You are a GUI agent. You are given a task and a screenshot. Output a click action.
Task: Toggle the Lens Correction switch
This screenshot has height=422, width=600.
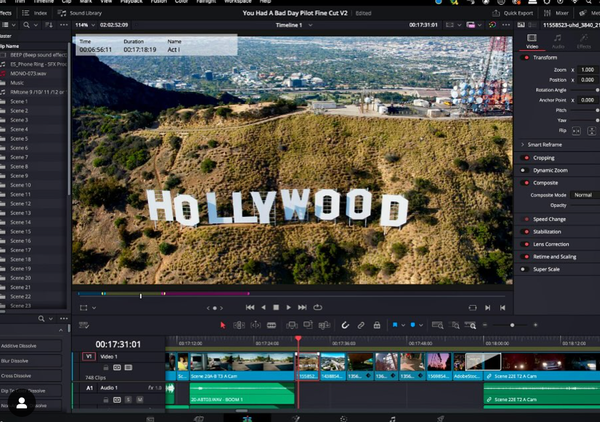pyautogui.click(x=526, y=244)
